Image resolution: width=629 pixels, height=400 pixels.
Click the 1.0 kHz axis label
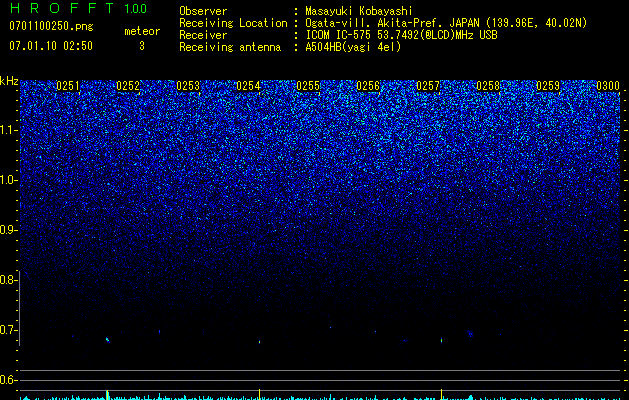click(7, 180)
